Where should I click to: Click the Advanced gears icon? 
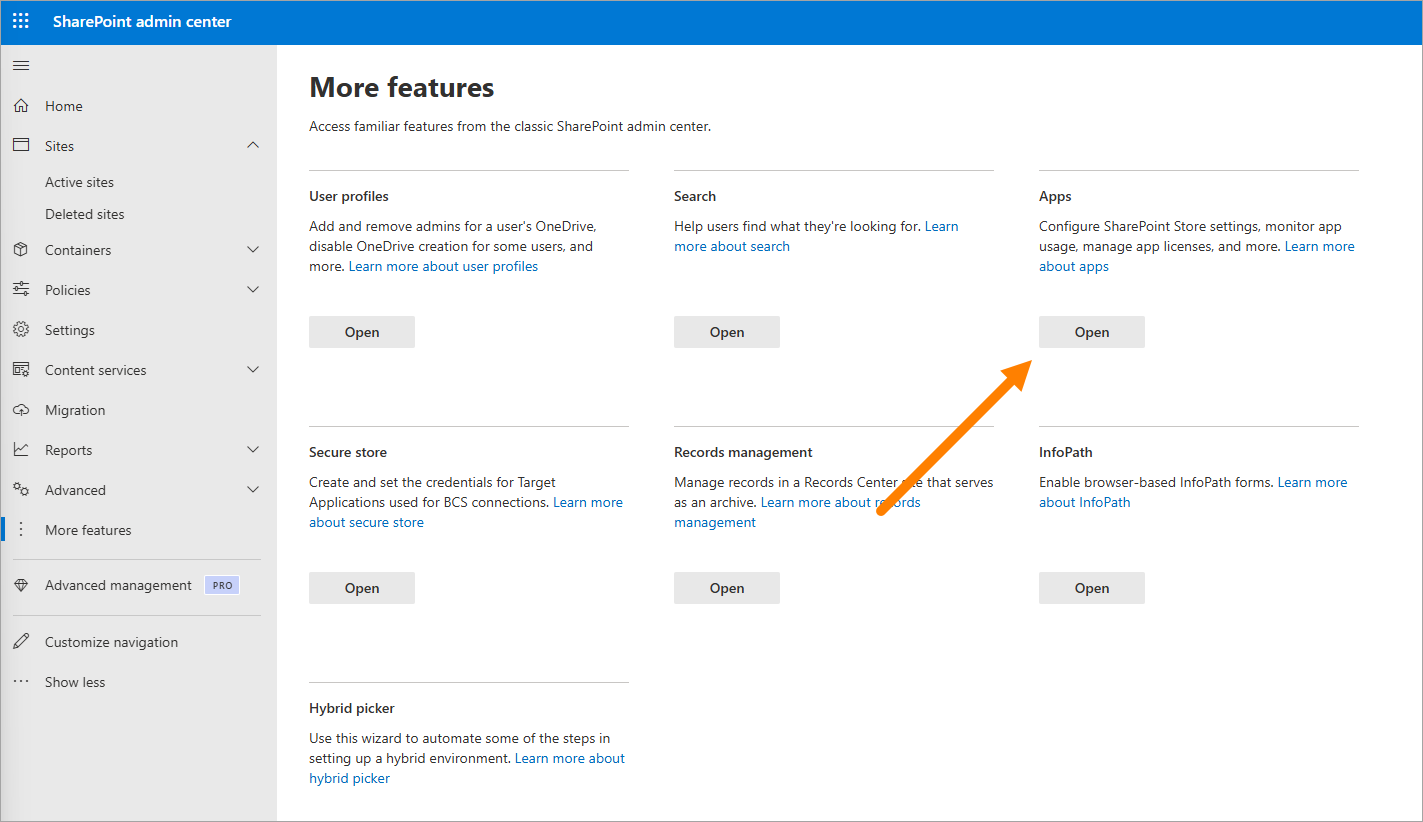point(21,490)
